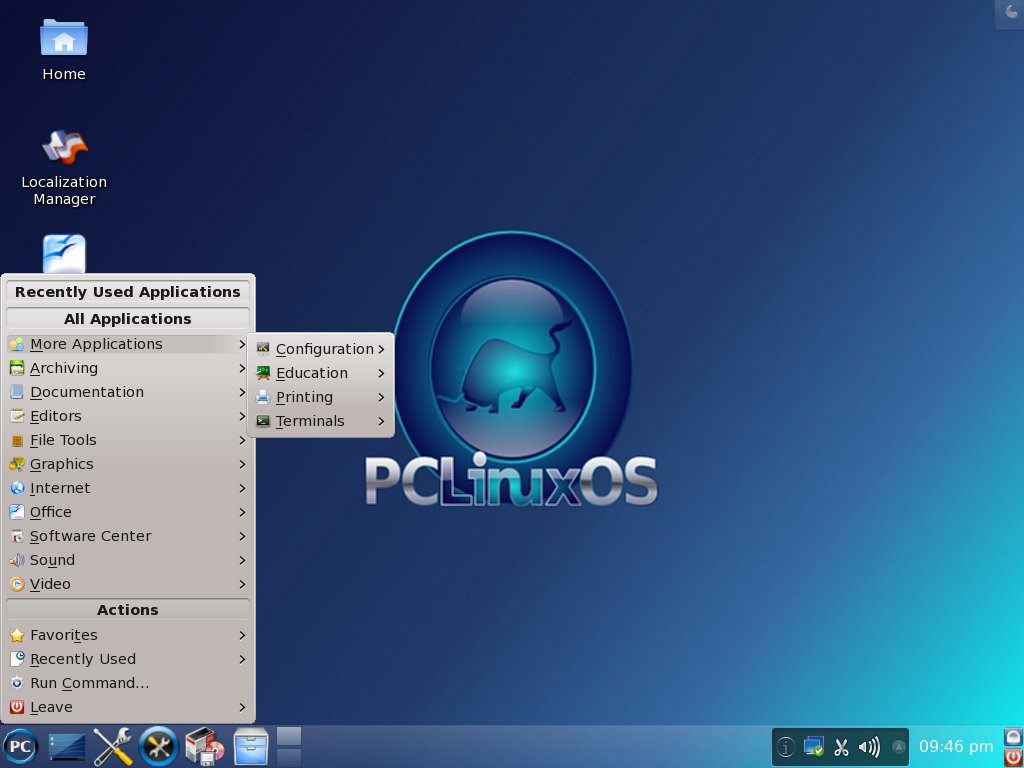
Task: Show hidden tray icons arrow
Action: pyautogui.click(x=899, y=747)
